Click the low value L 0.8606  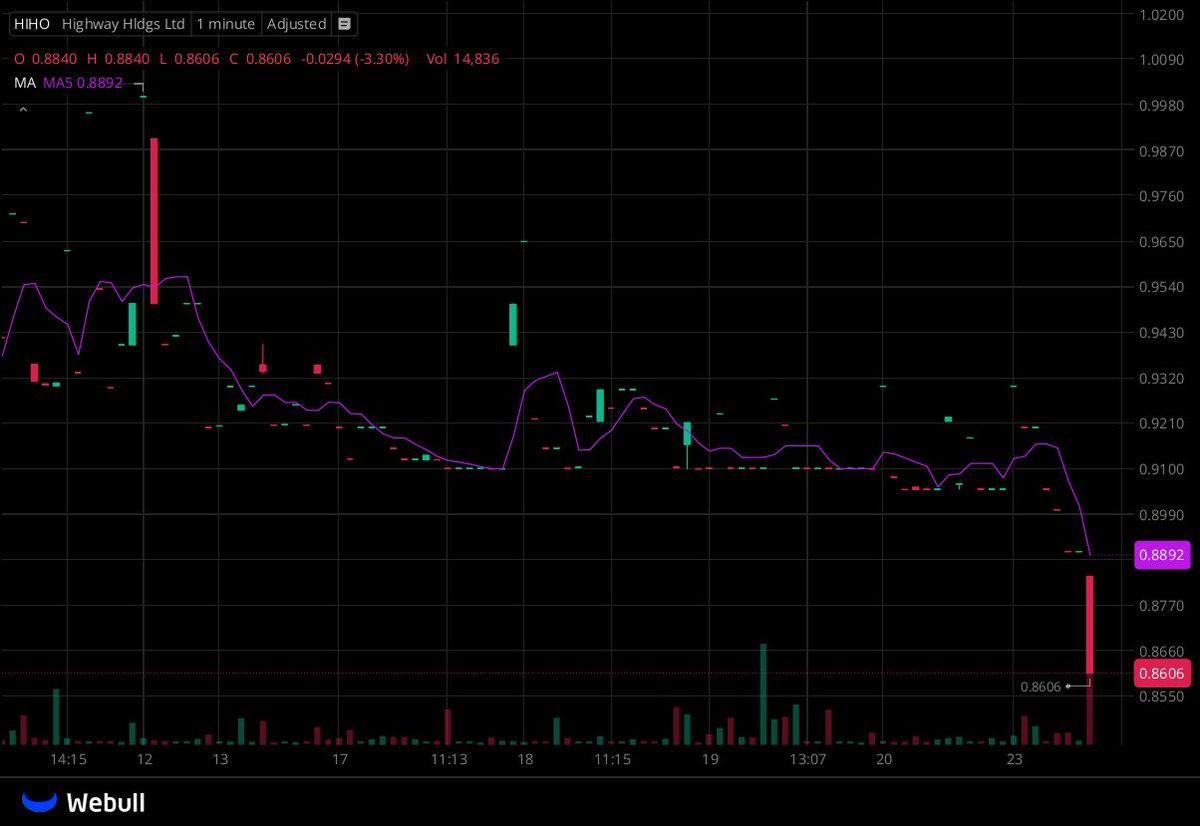point(189,59)
